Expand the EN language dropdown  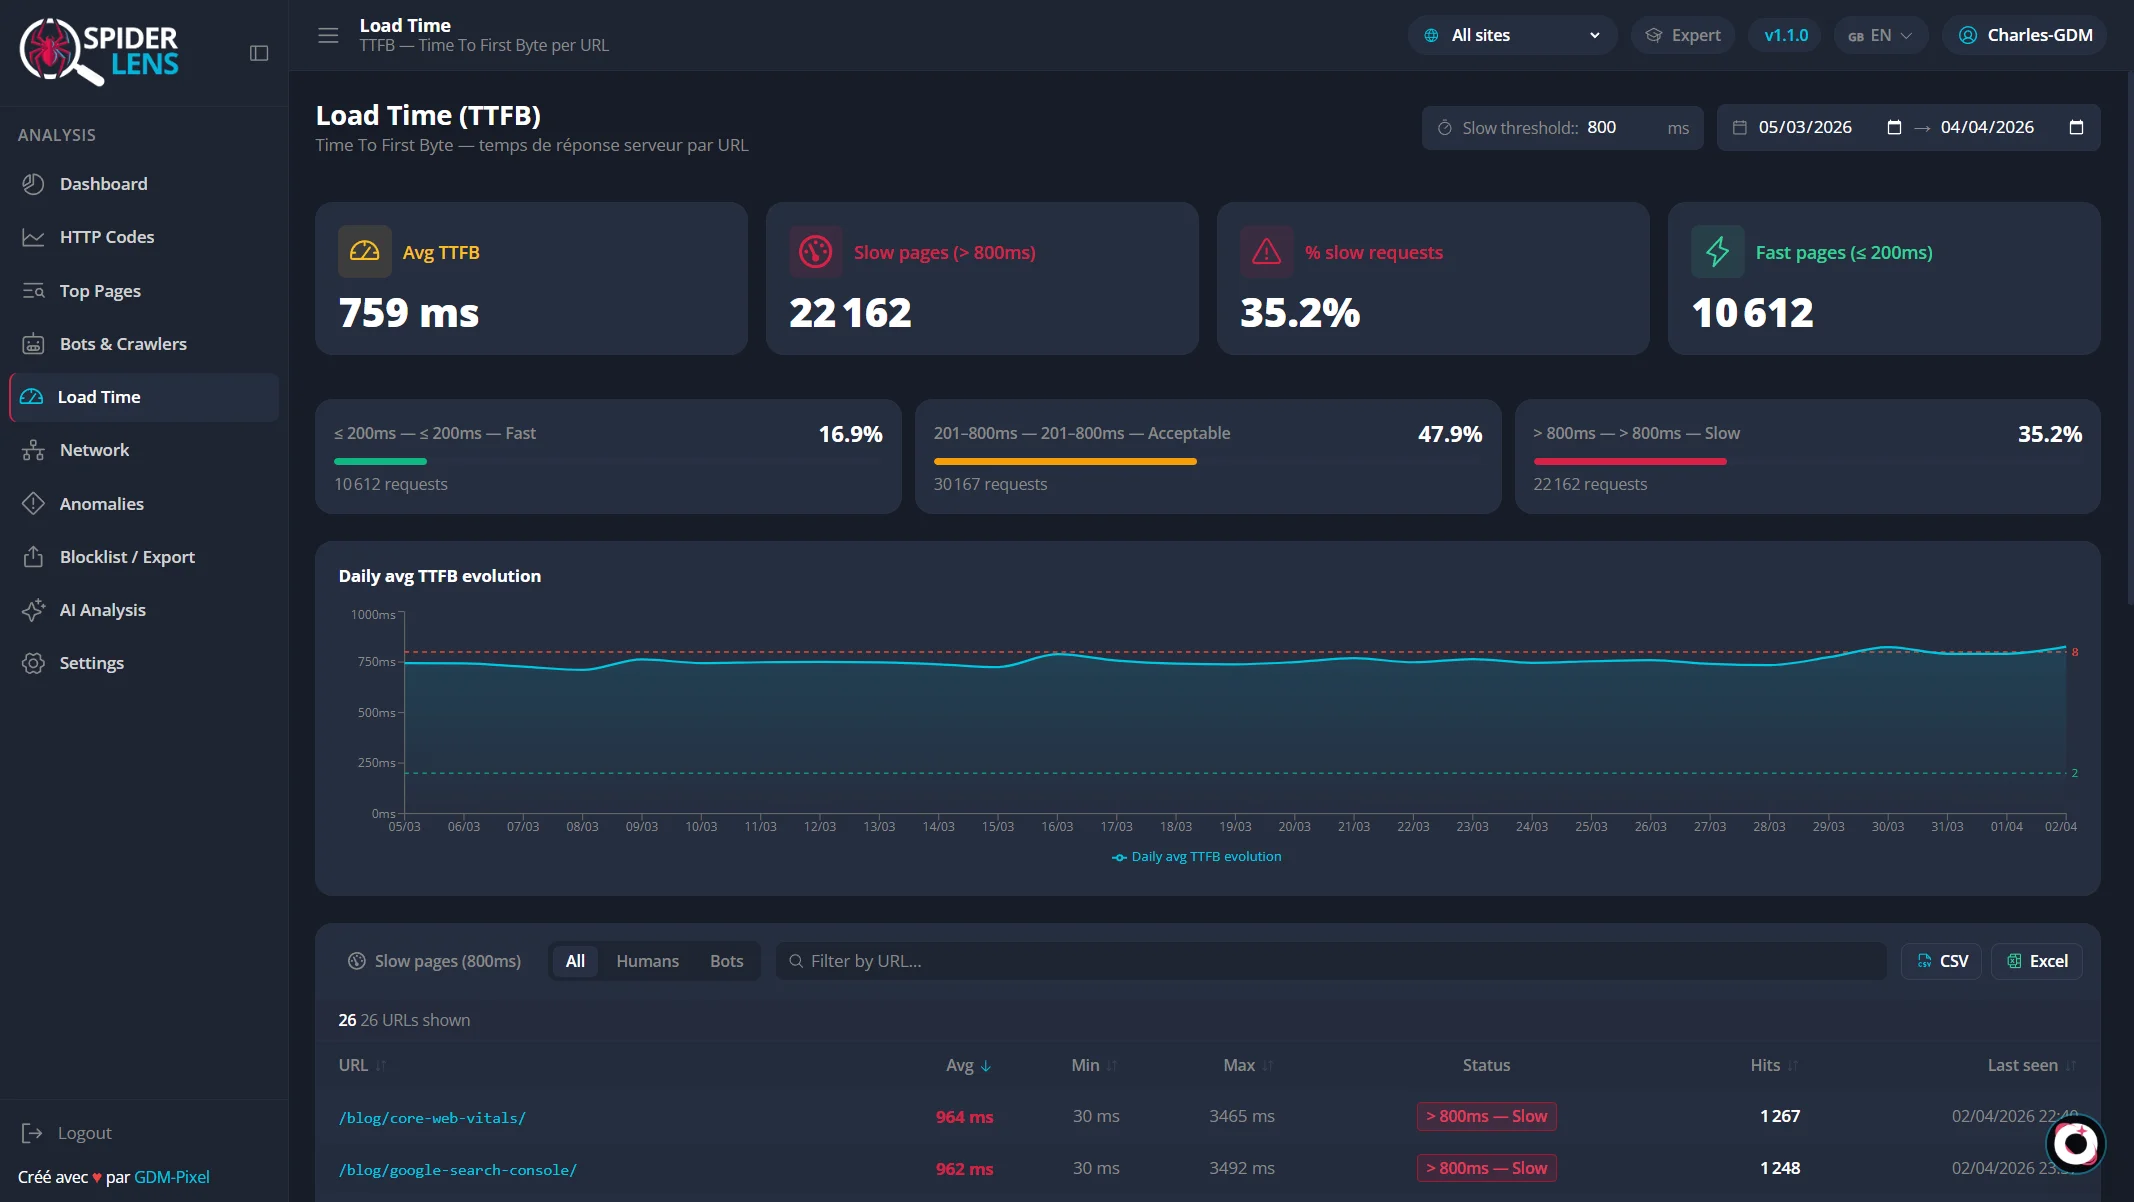pyautogui.click(x=1880, y=34)
